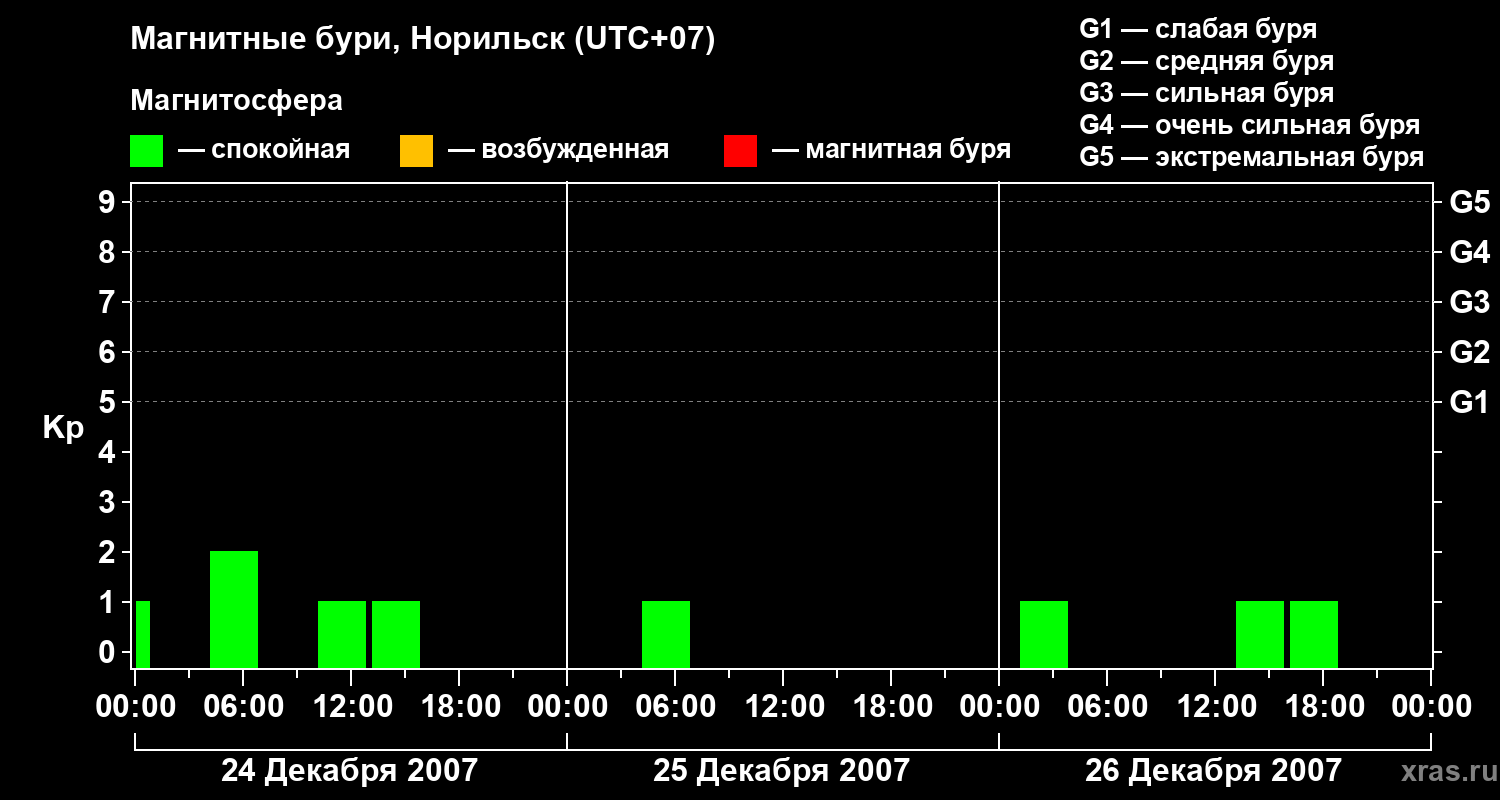Click '06:00' under 26 December
The image size is (1500, 800).
(1107, 707)
